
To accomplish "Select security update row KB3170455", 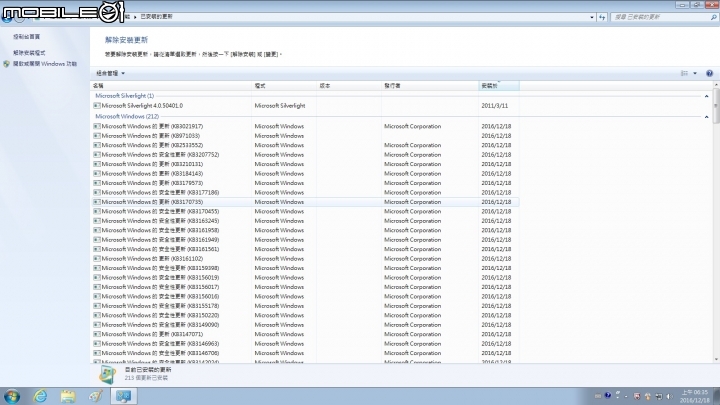I will (305, 211).
